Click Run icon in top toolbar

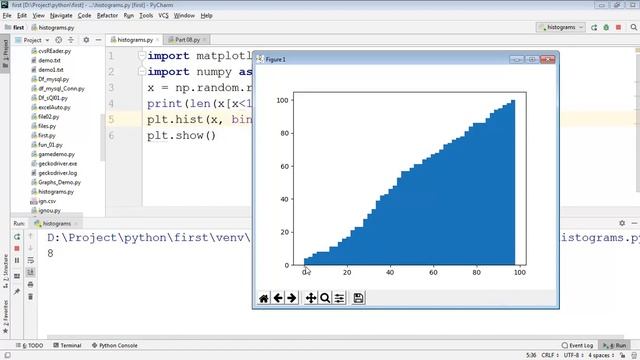point(594,27)
